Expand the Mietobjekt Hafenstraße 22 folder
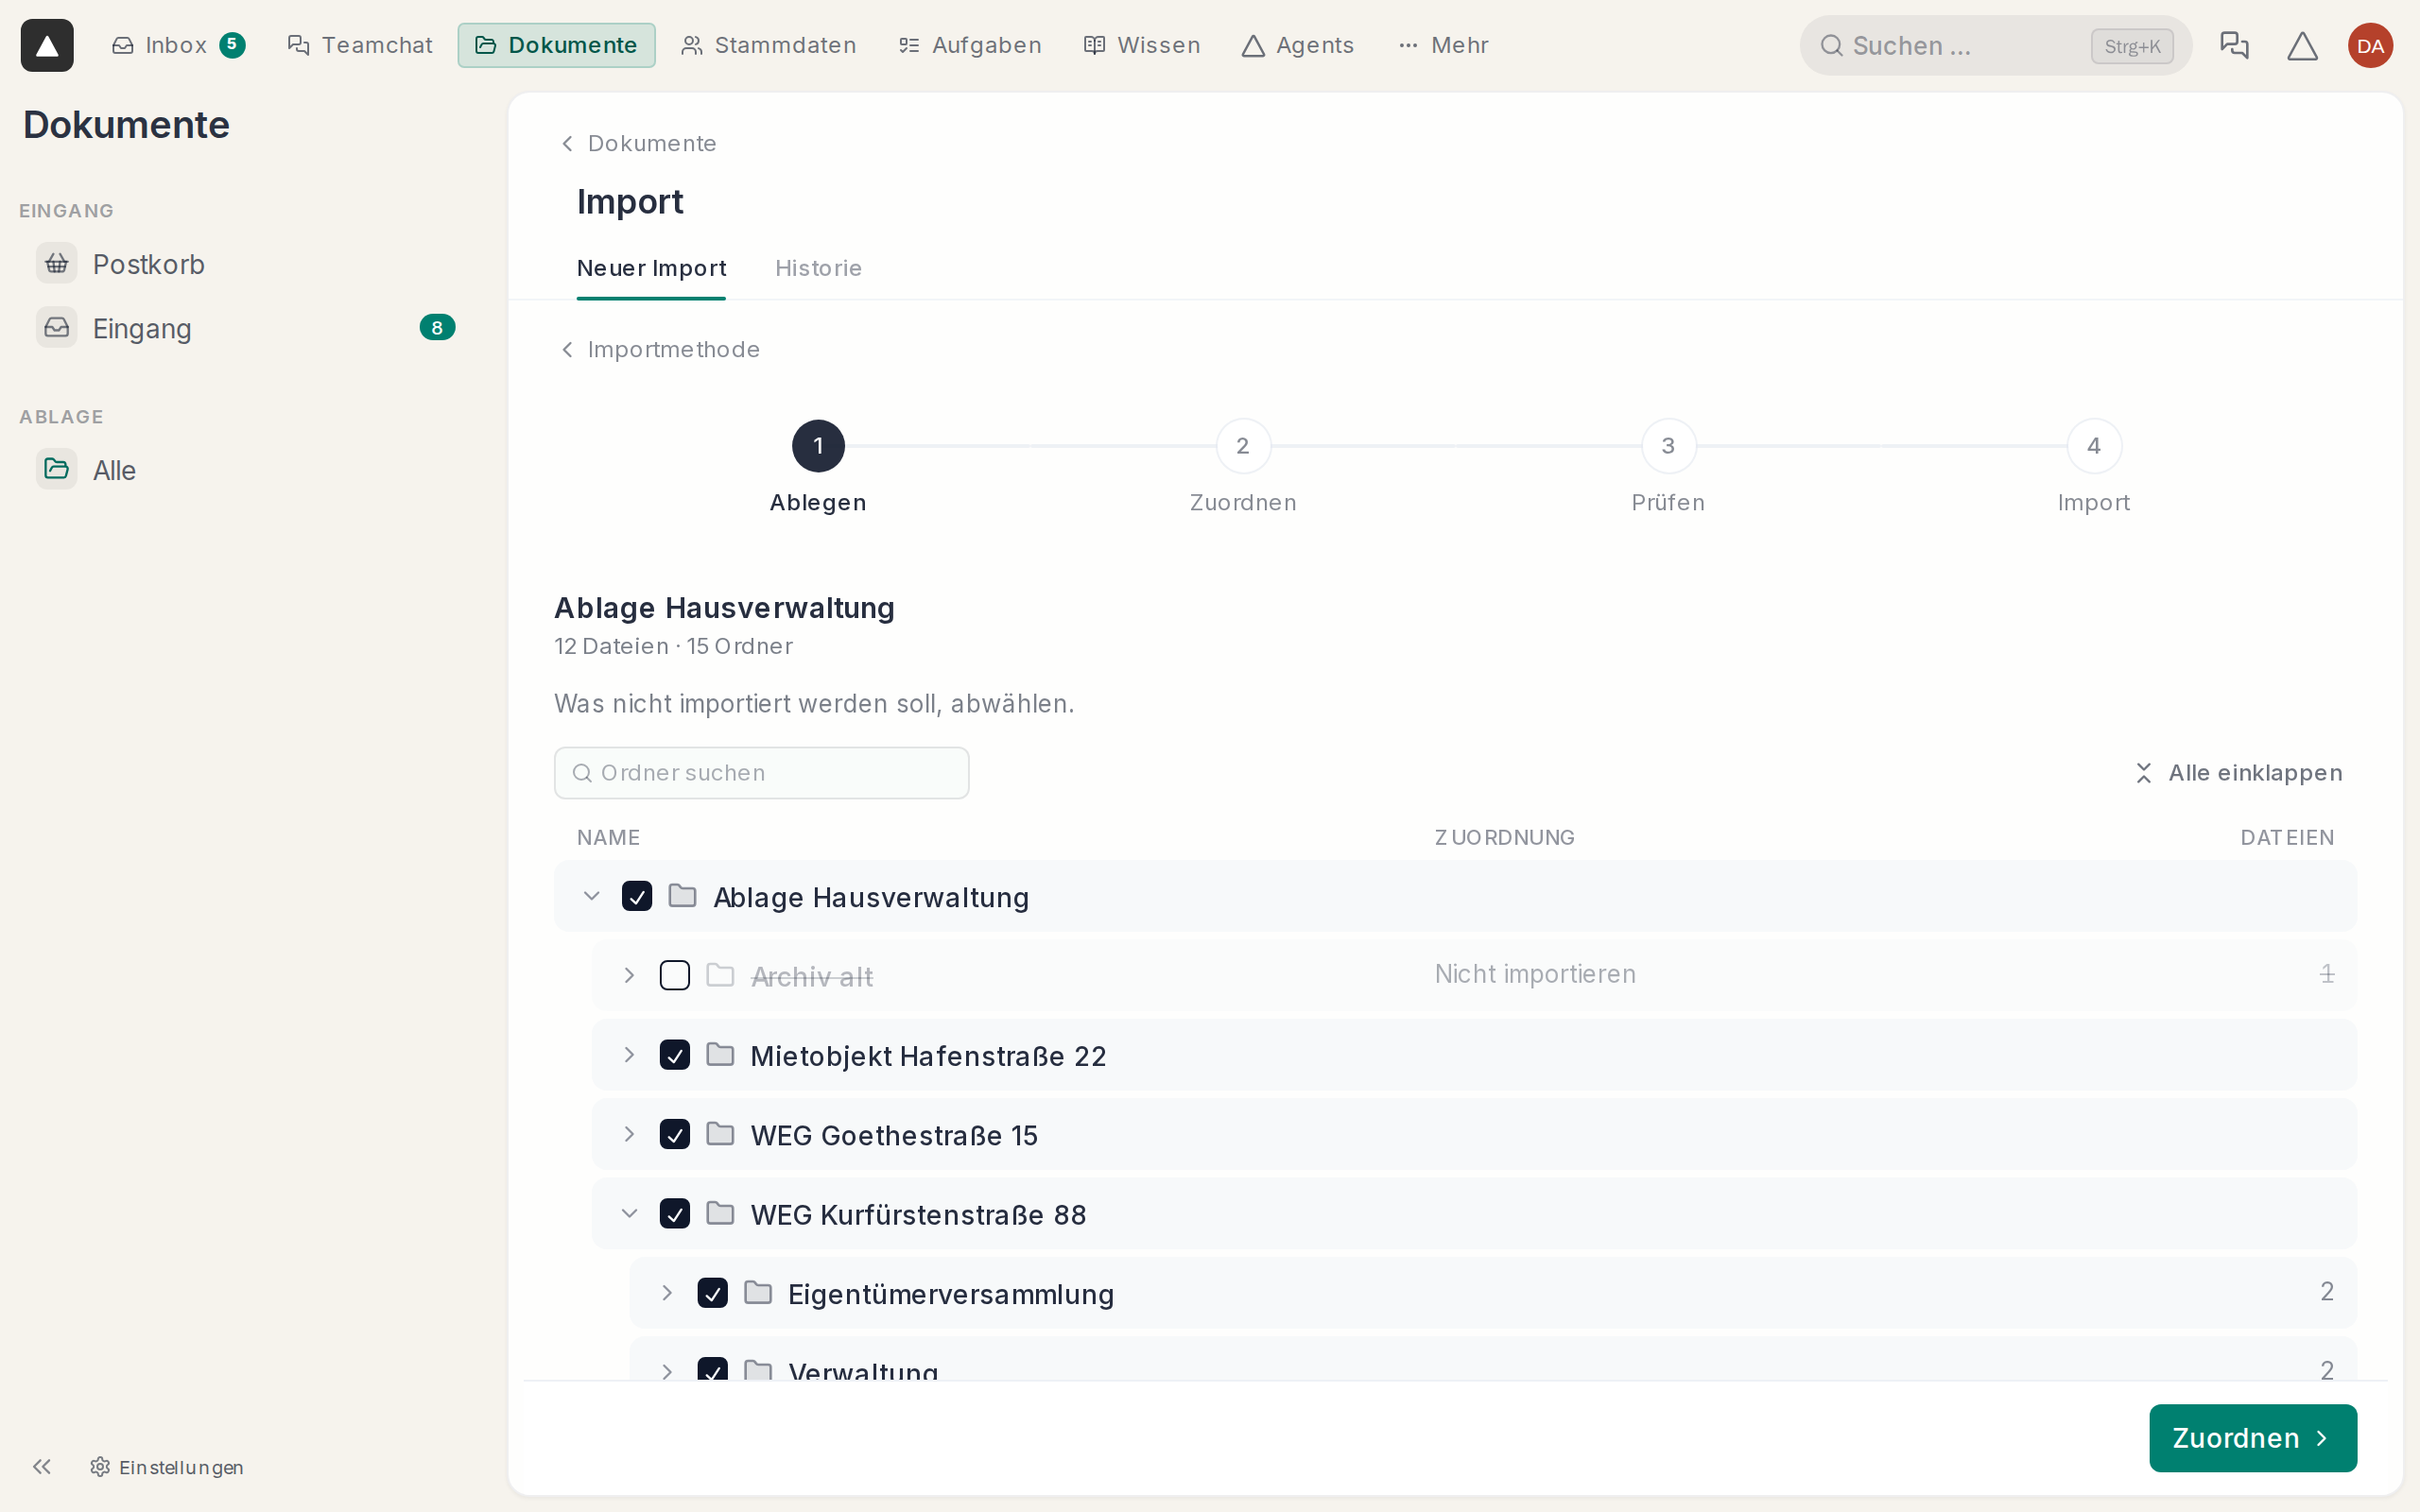2420x1512 pixels. click(629, 1055)
